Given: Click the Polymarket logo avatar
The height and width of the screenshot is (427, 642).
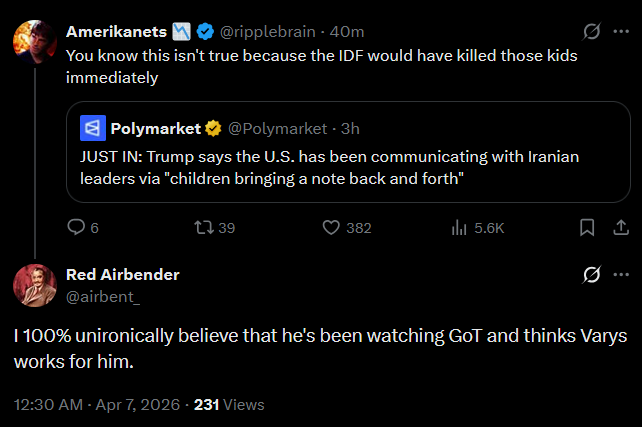Looking at the screenshot, I should [93, 128].
